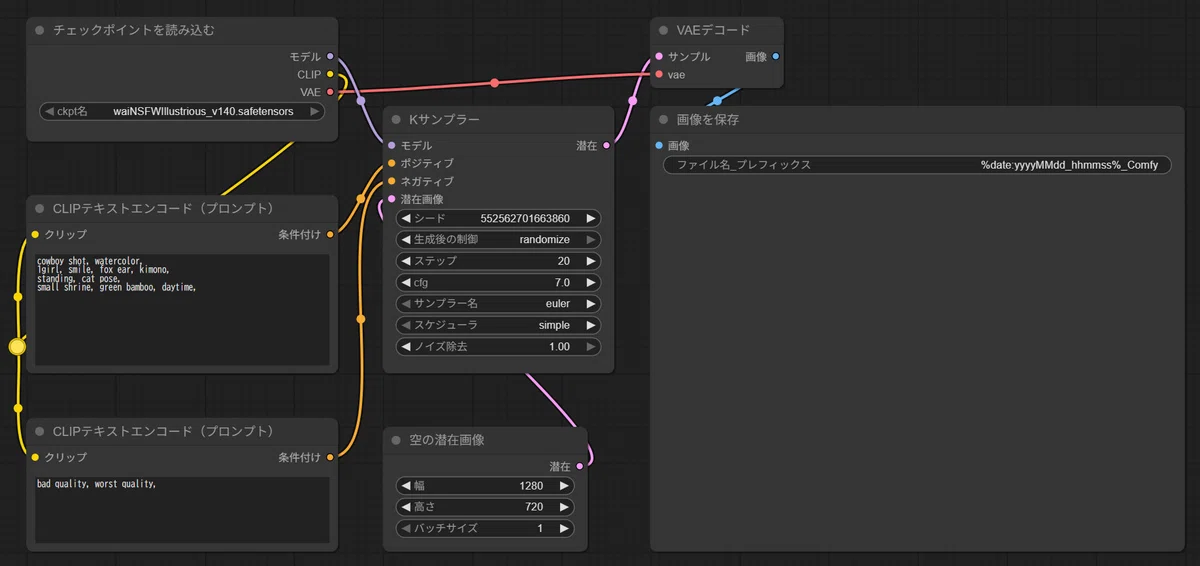Decrease the シード value with its left arrow
This screenshot has height=566, width=1200.
tap(407, 218)
